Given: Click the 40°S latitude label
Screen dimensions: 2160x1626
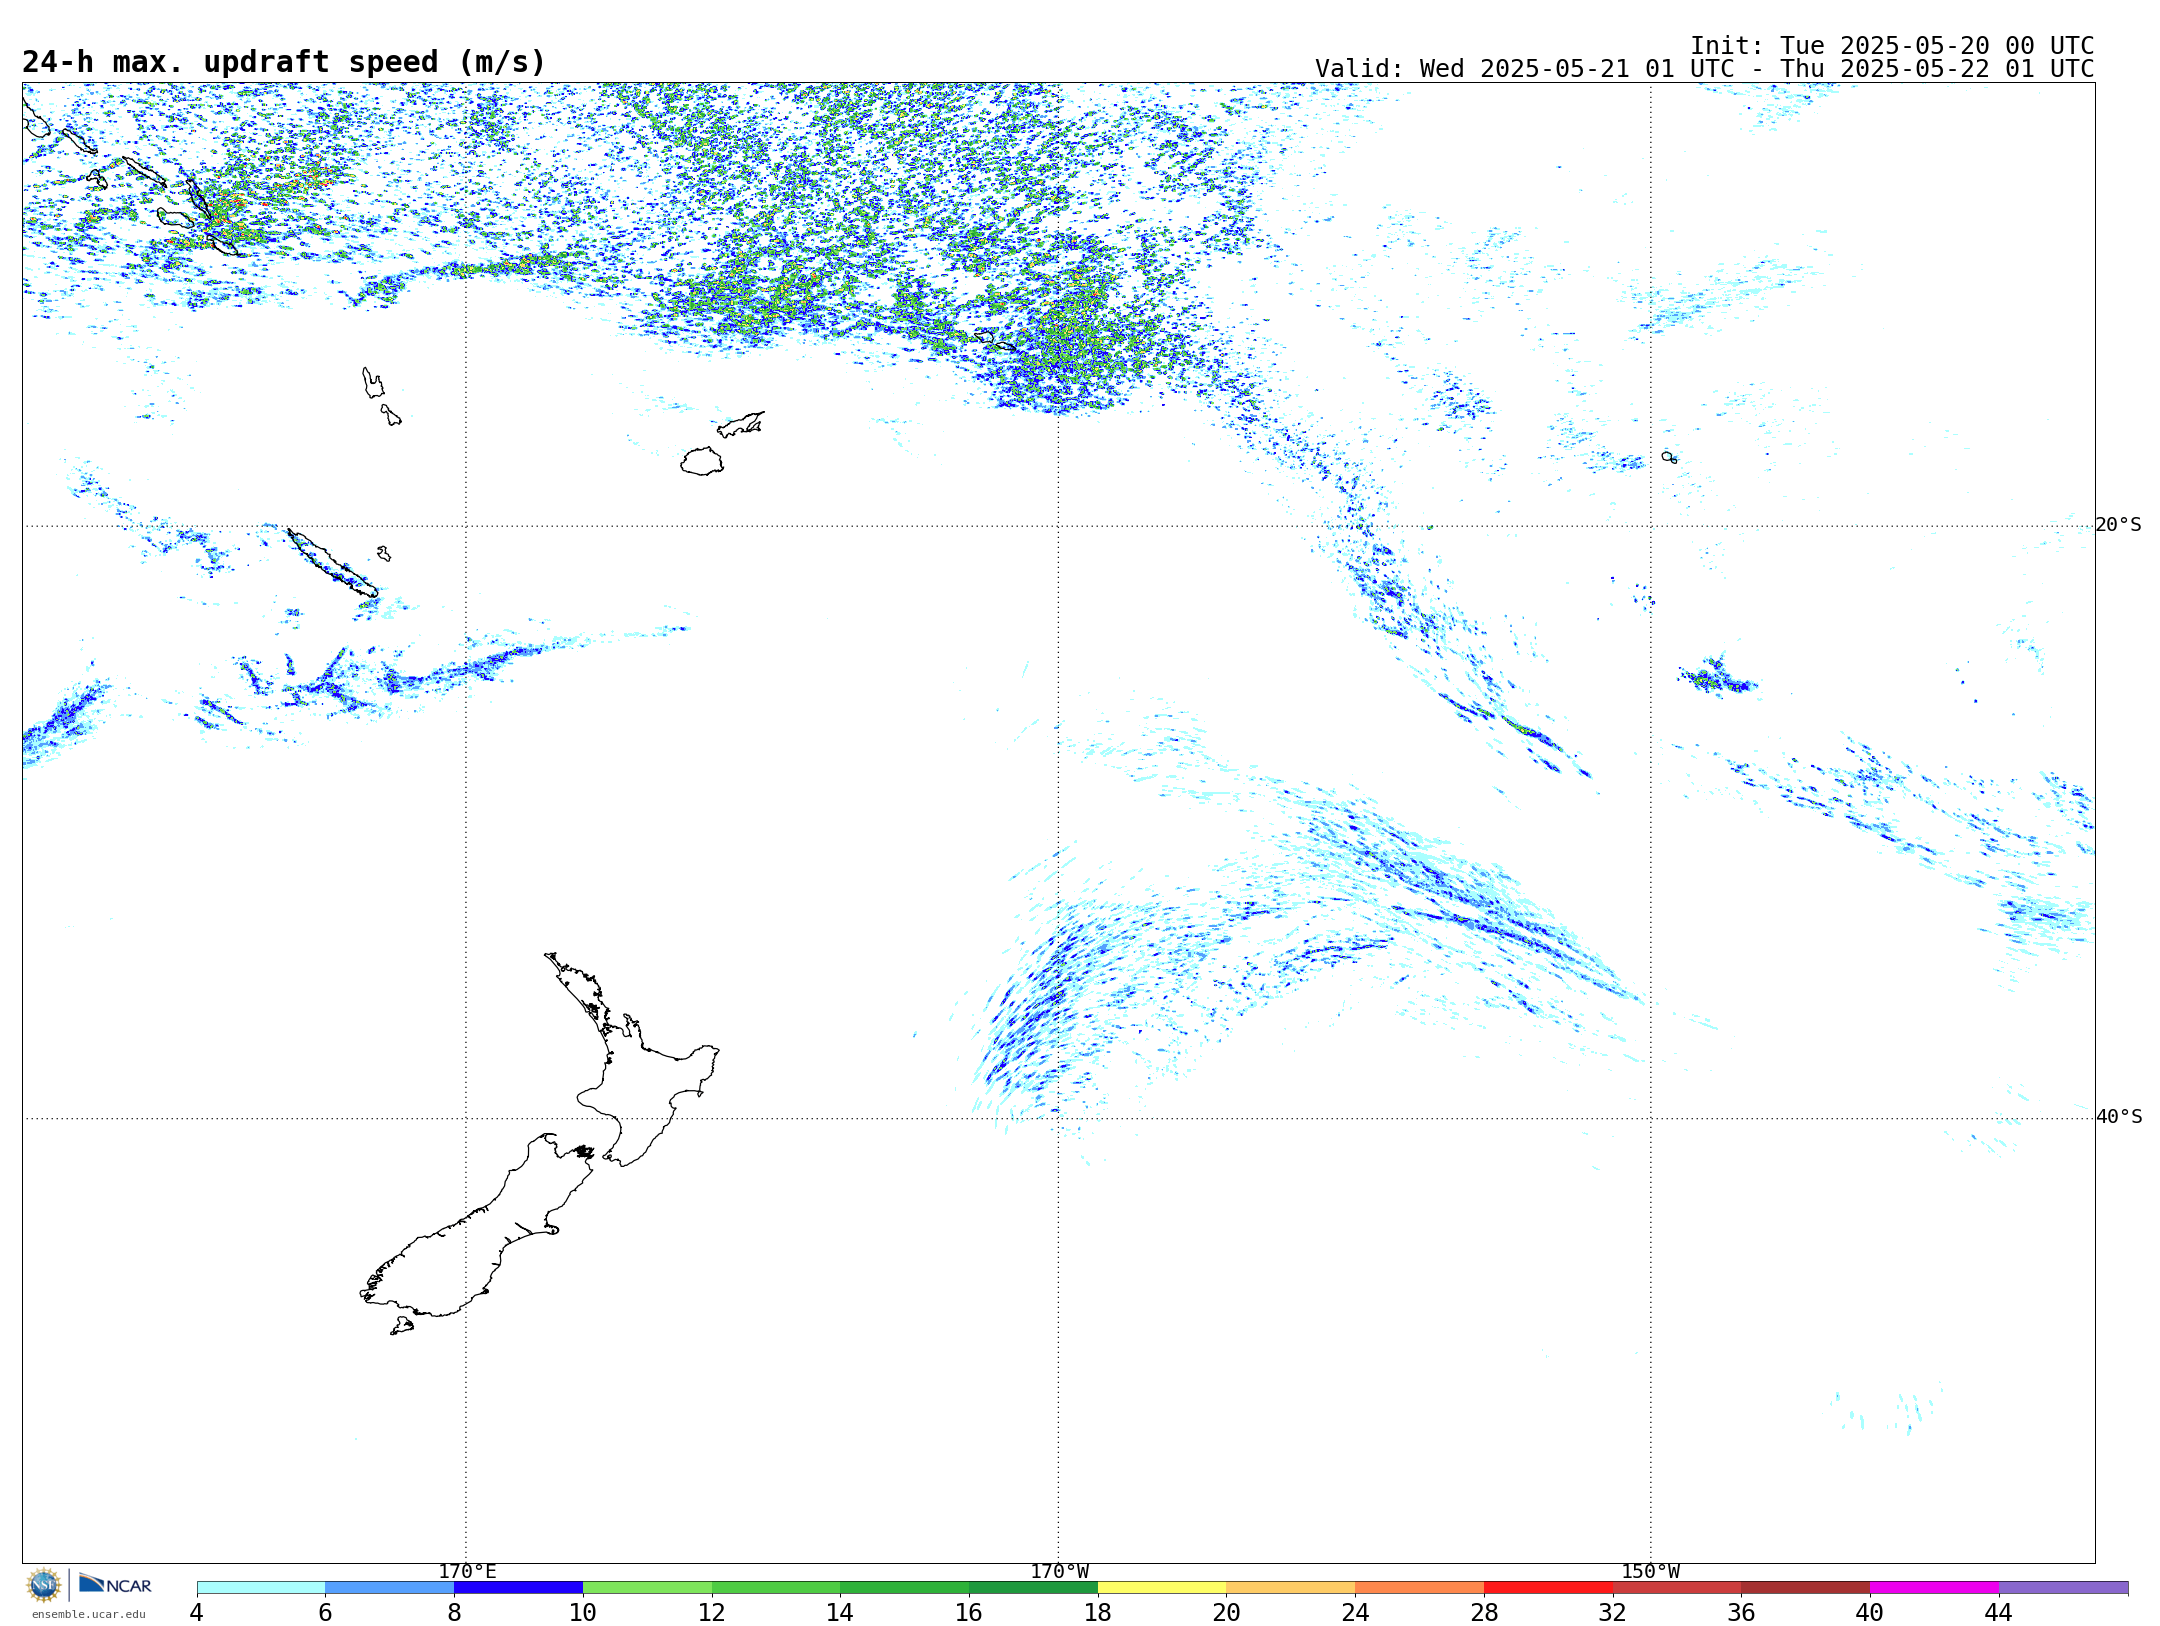Looking at the screenshot, I should click(x=2119, y=1117).
